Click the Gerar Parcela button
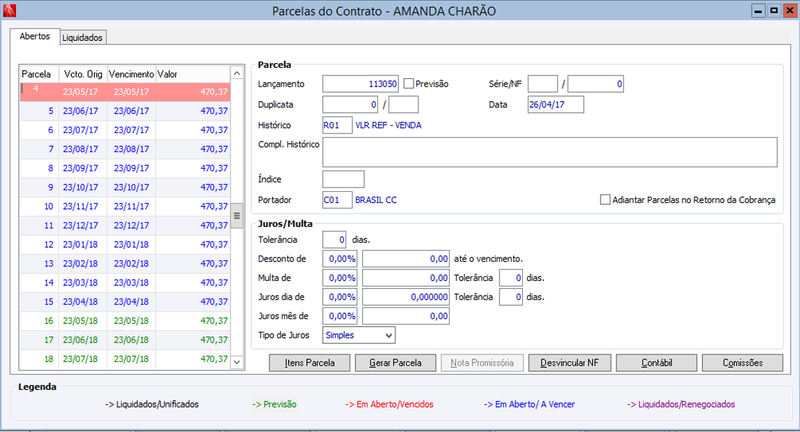The image size is (800, 432). click(x=395, y=363)
